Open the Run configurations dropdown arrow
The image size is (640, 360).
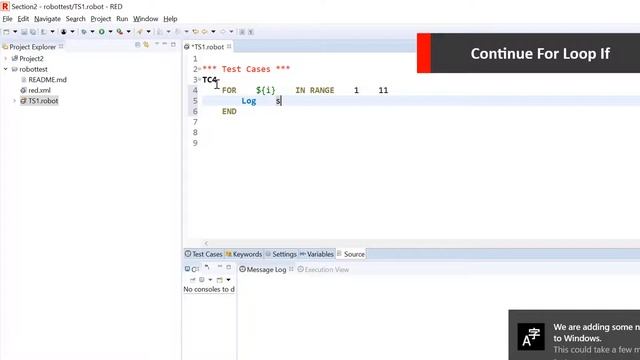(x=111, y=31)
